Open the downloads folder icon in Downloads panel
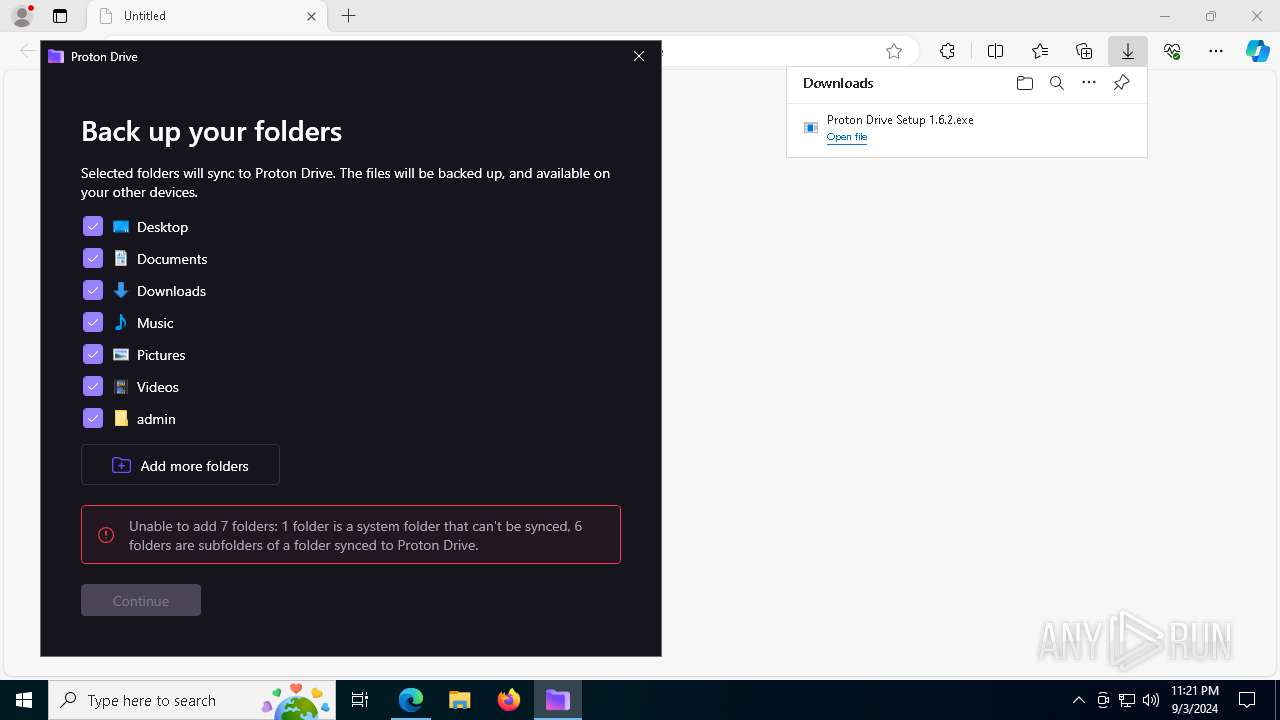Screen dimensions: 1280x720 [x=1024, y=83]
